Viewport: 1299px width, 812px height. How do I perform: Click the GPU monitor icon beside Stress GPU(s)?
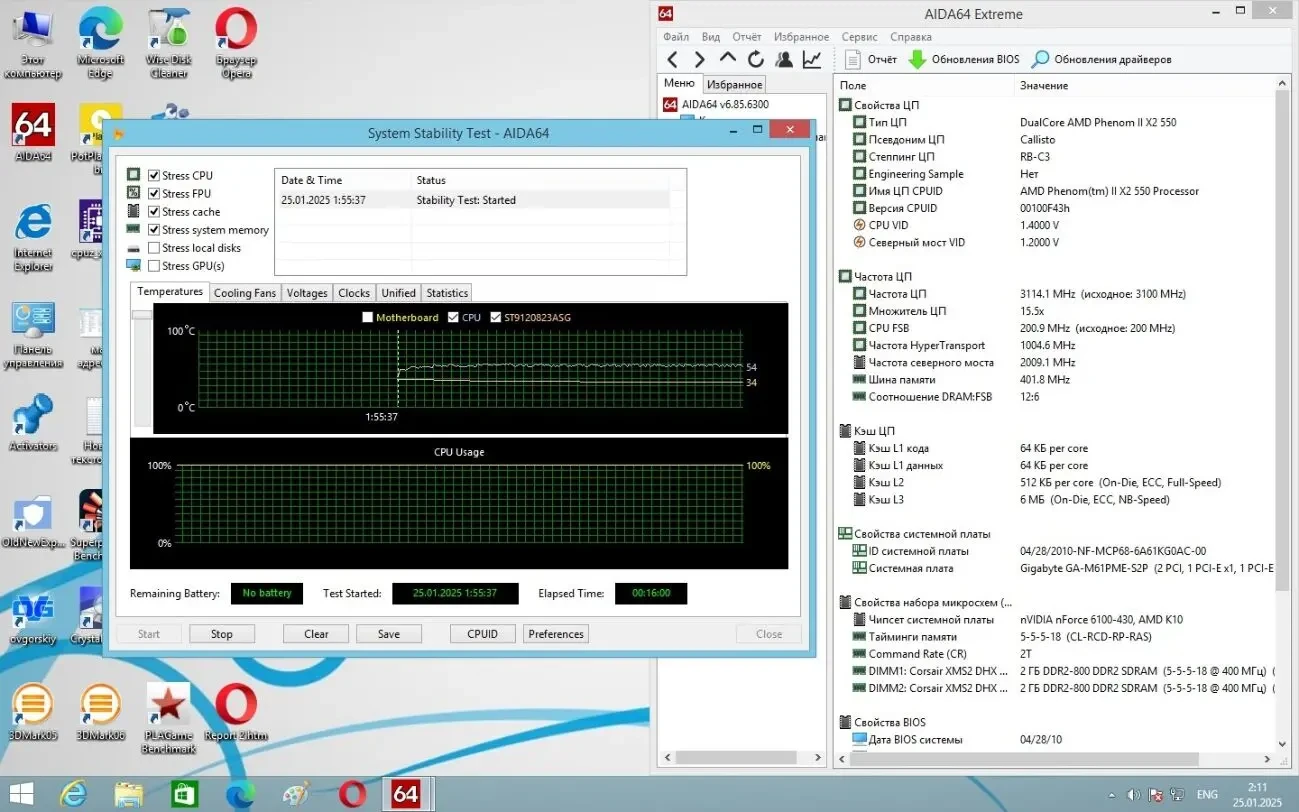(135, 265)
